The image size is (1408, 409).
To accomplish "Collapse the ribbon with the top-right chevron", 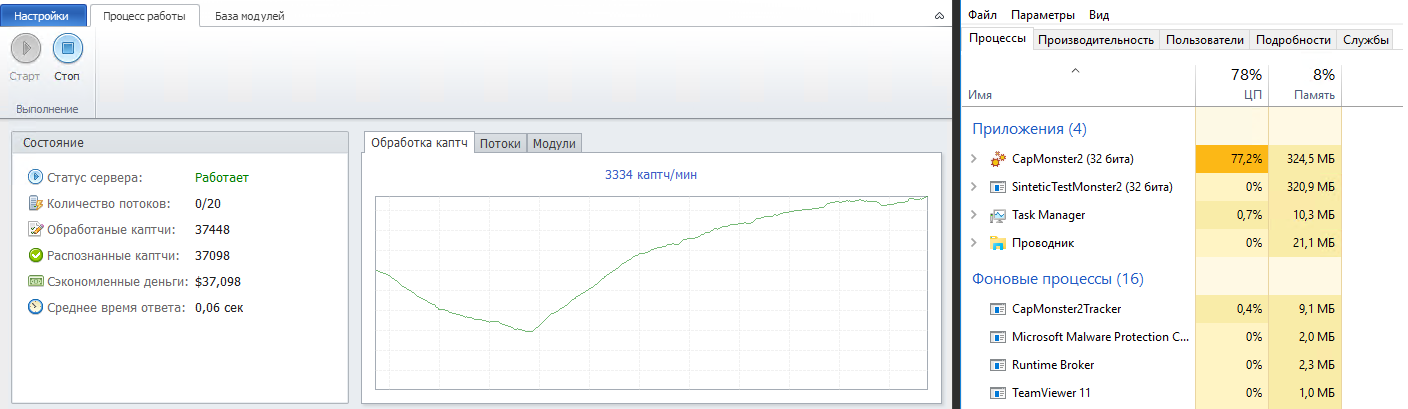I will pyautogui.click(x=939, y=16).
